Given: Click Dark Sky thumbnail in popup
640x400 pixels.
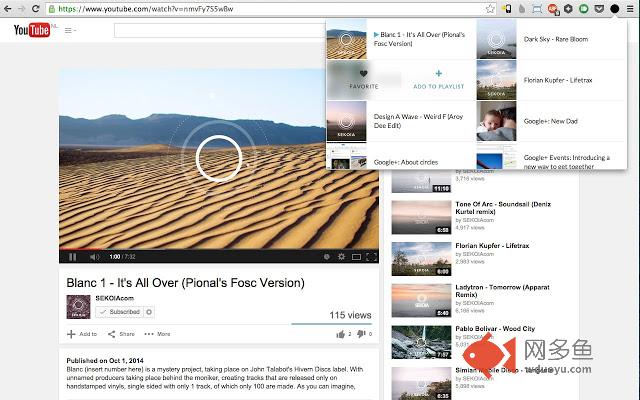Looking at the screenshot, I should tap(496, 39).
